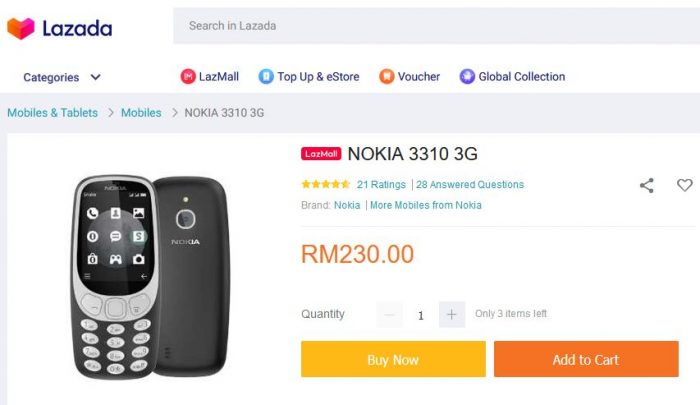700x405 pixels.
Task: Open the Voucher page
Action: pos(409,77)
